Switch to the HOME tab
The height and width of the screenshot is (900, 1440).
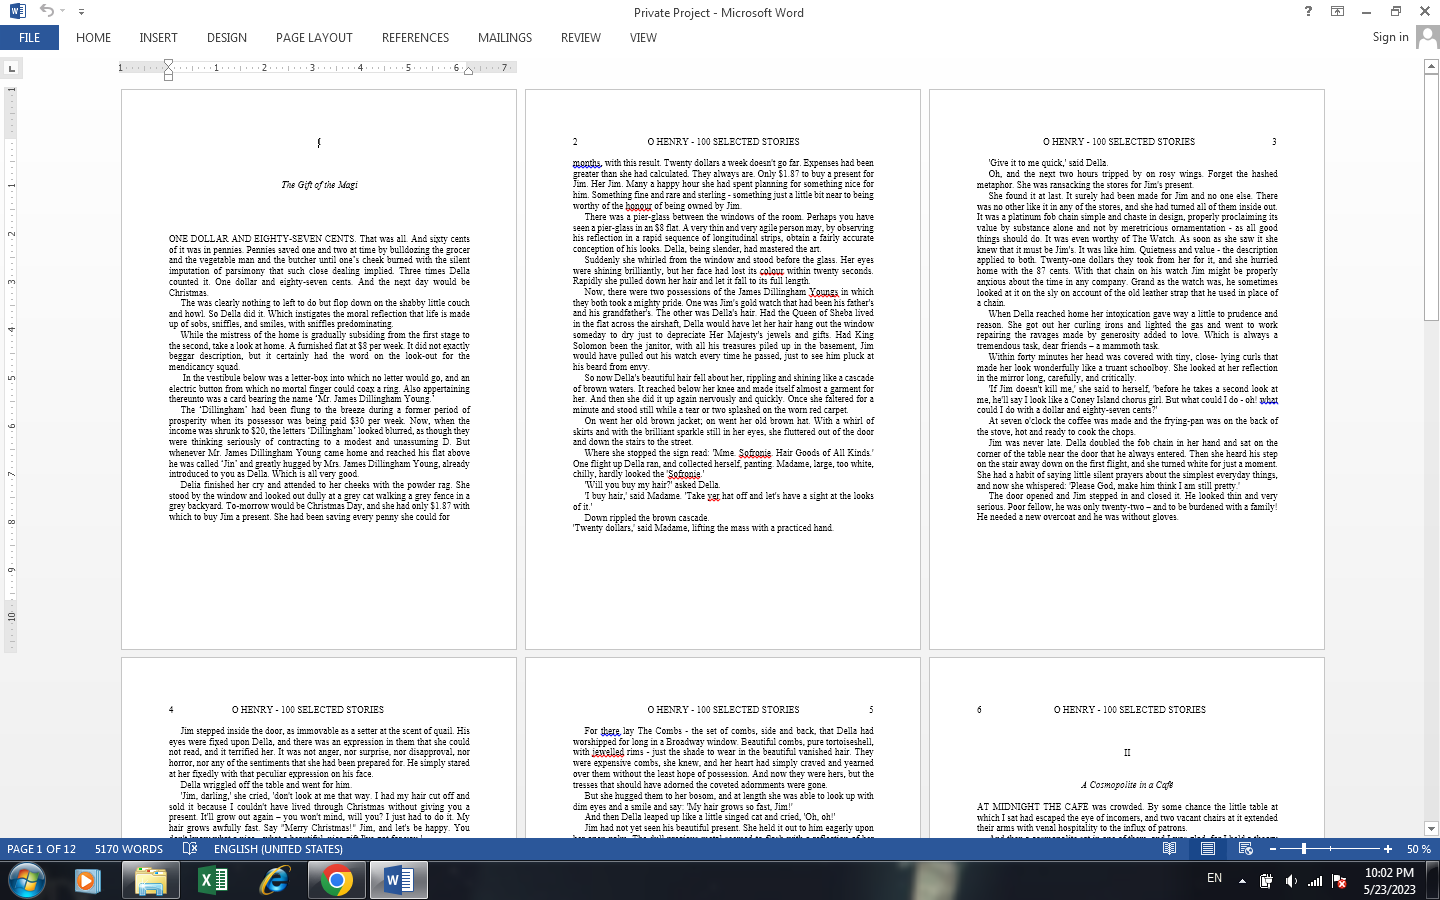point(93,38)
